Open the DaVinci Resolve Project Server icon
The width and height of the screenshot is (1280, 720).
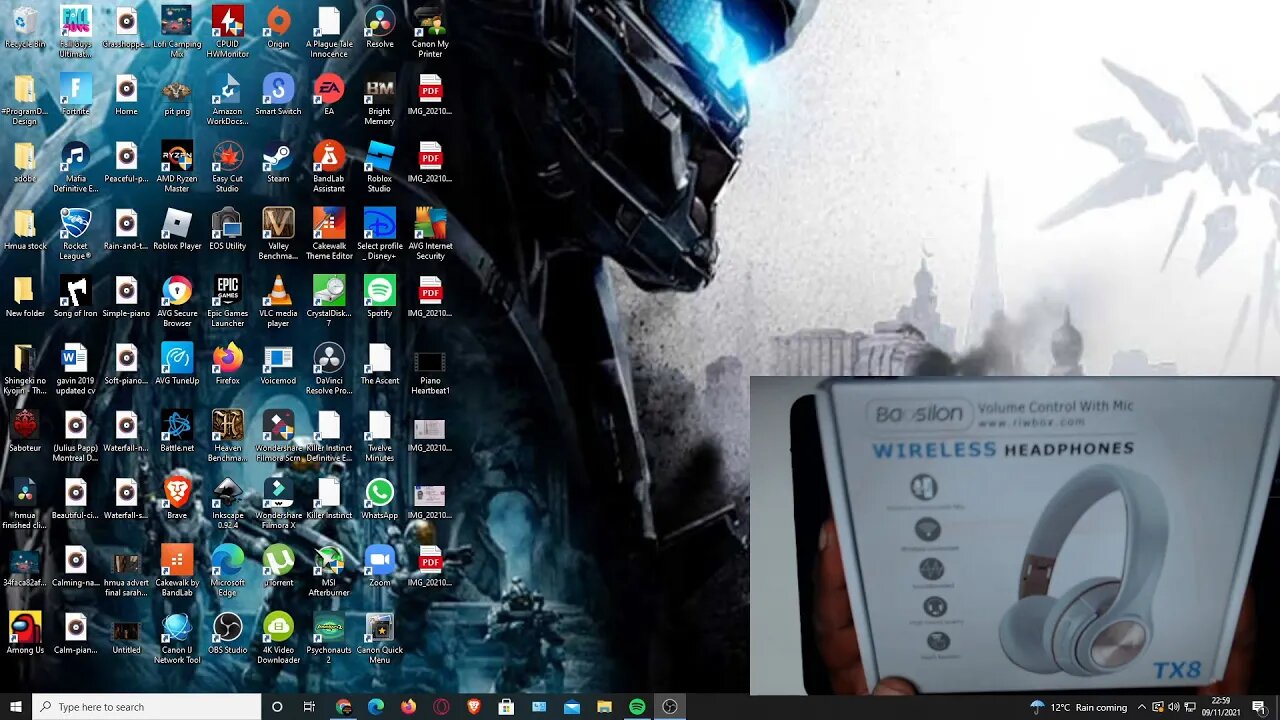329,368
